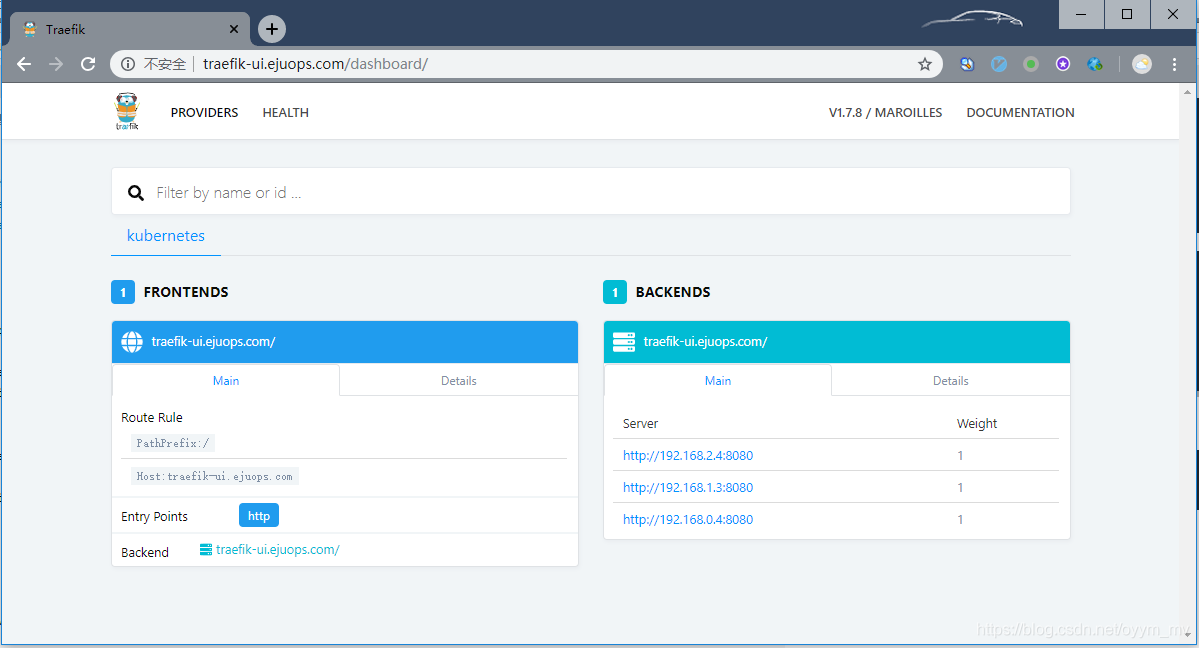Click the browser address bar URL

315,64
